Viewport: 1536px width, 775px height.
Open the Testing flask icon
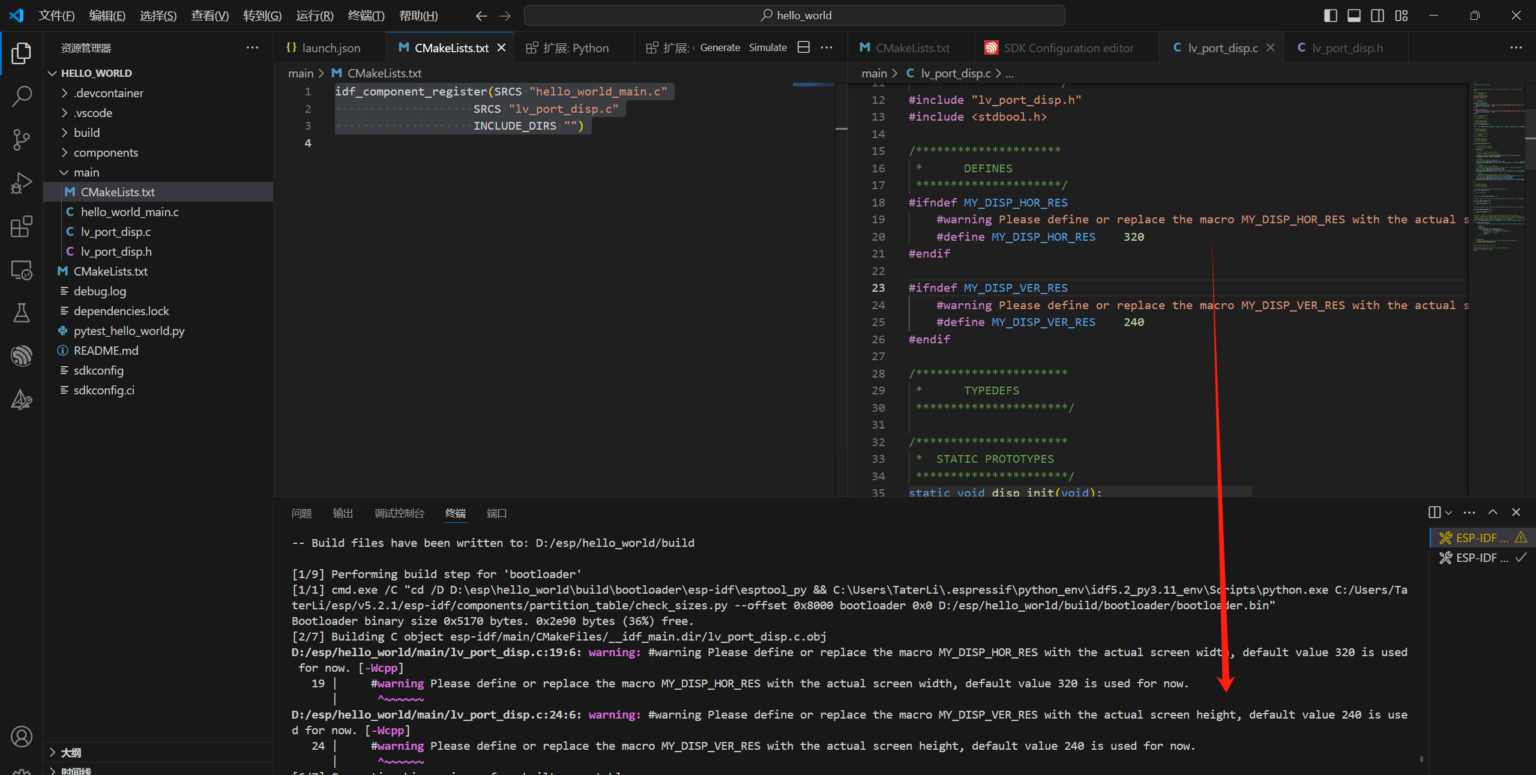point(21,313)
